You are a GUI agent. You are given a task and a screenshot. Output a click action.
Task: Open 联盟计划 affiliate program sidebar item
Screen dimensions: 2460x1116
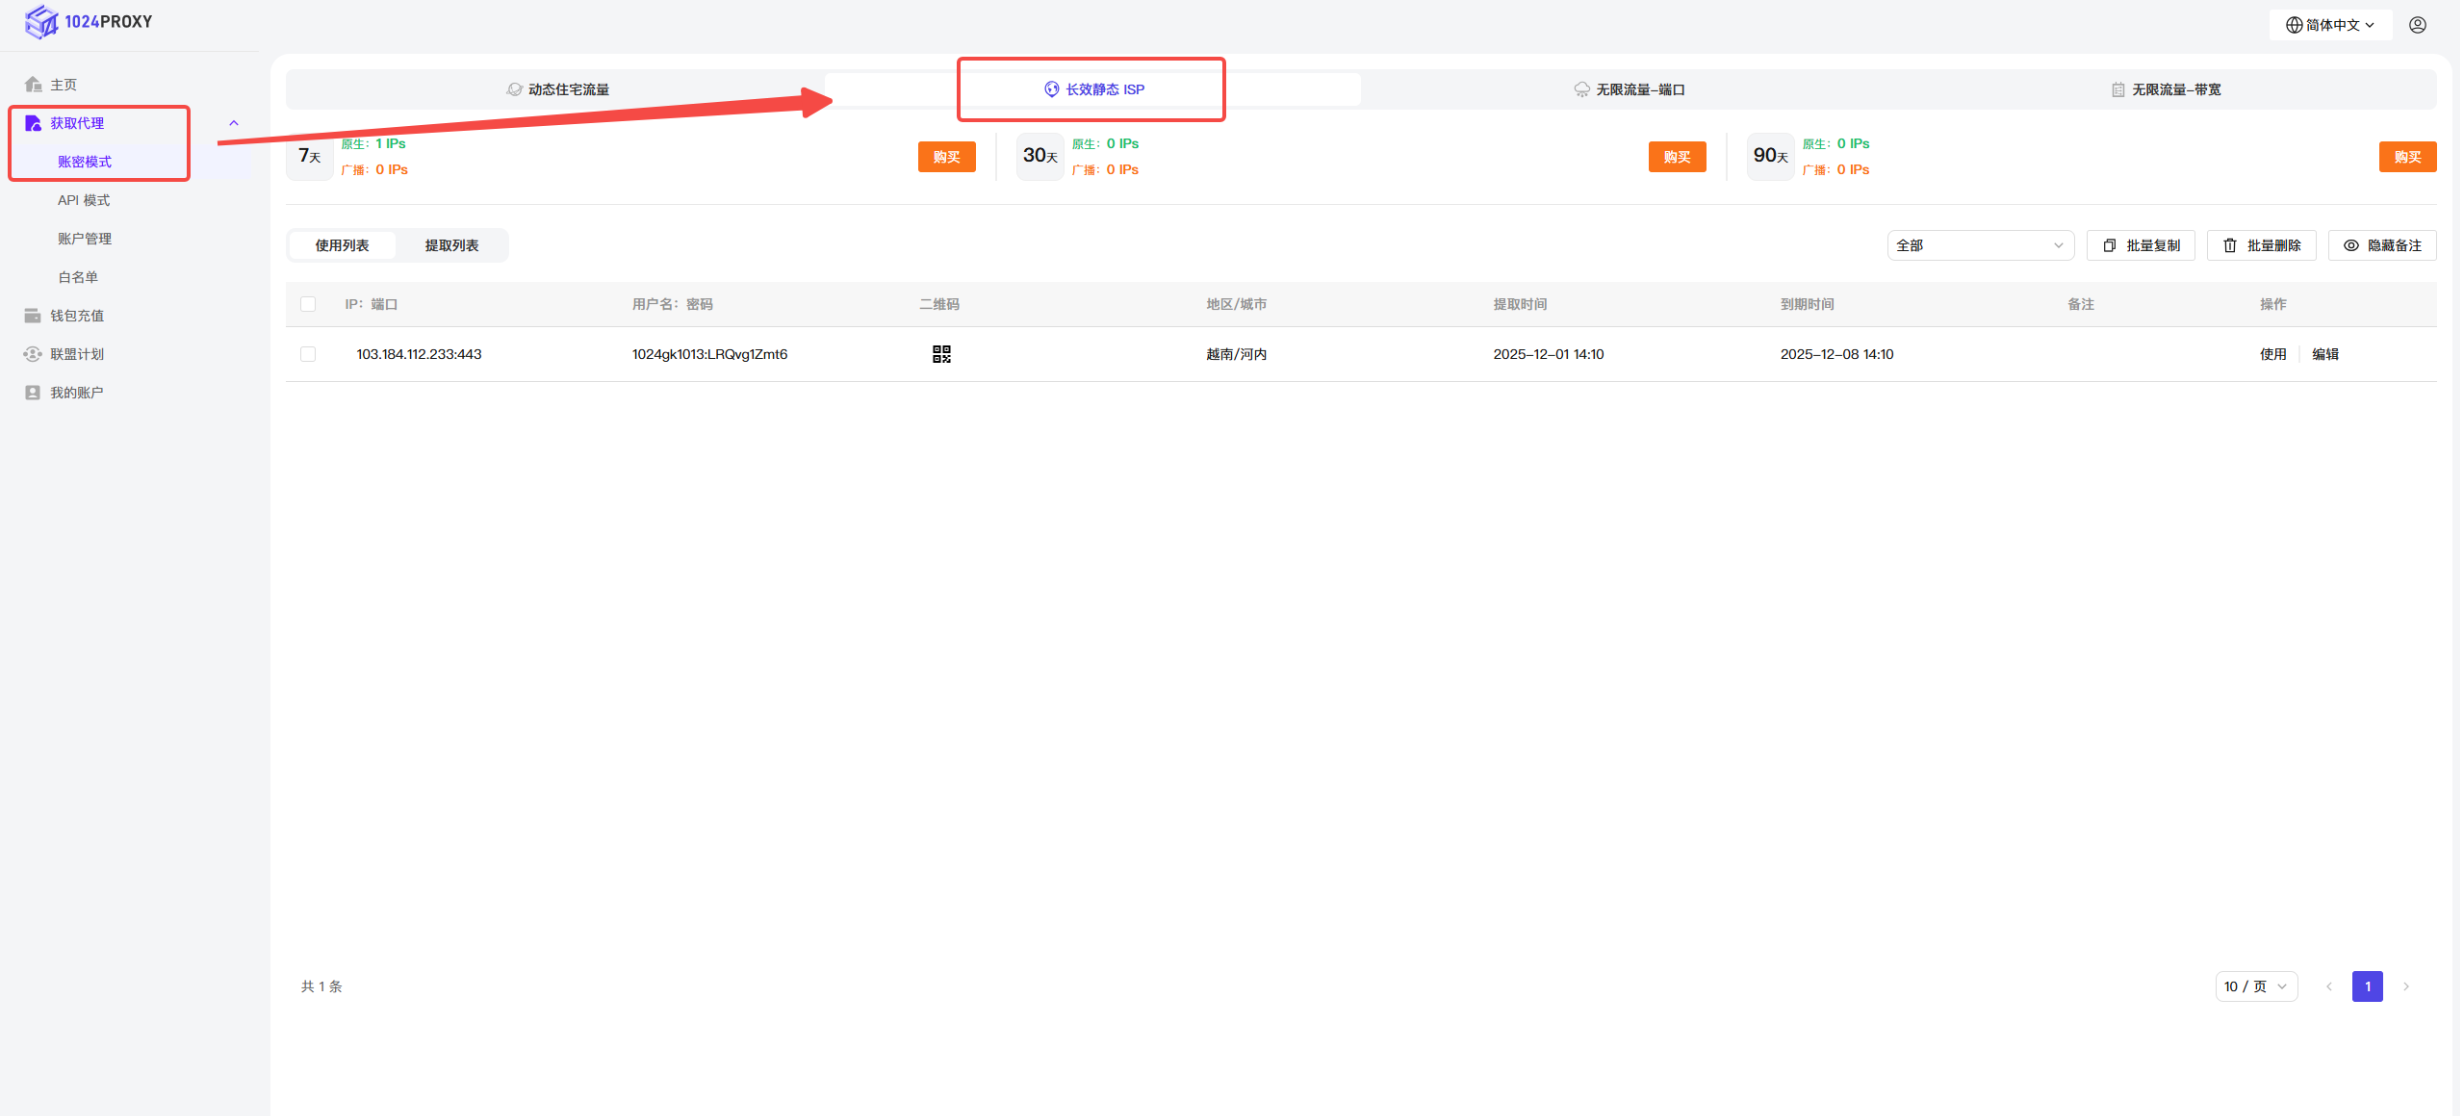click(76, 354)
